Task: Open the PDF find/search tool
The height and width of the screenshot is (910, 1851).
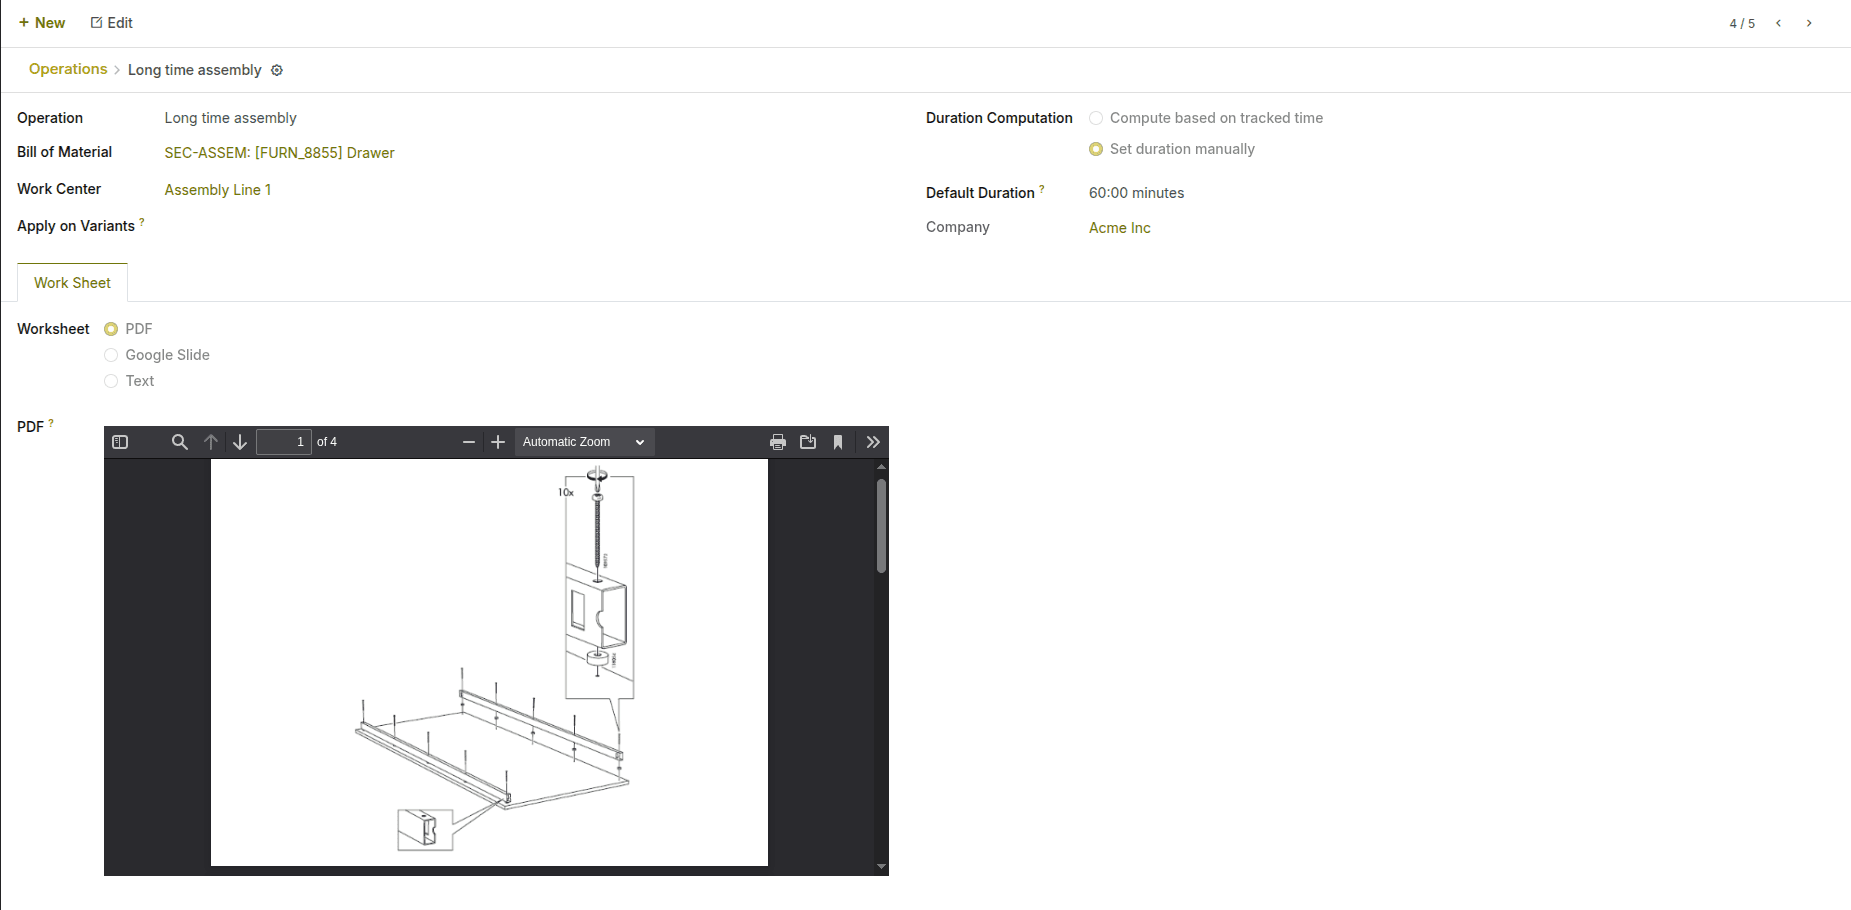Action: tap(180, 441)
